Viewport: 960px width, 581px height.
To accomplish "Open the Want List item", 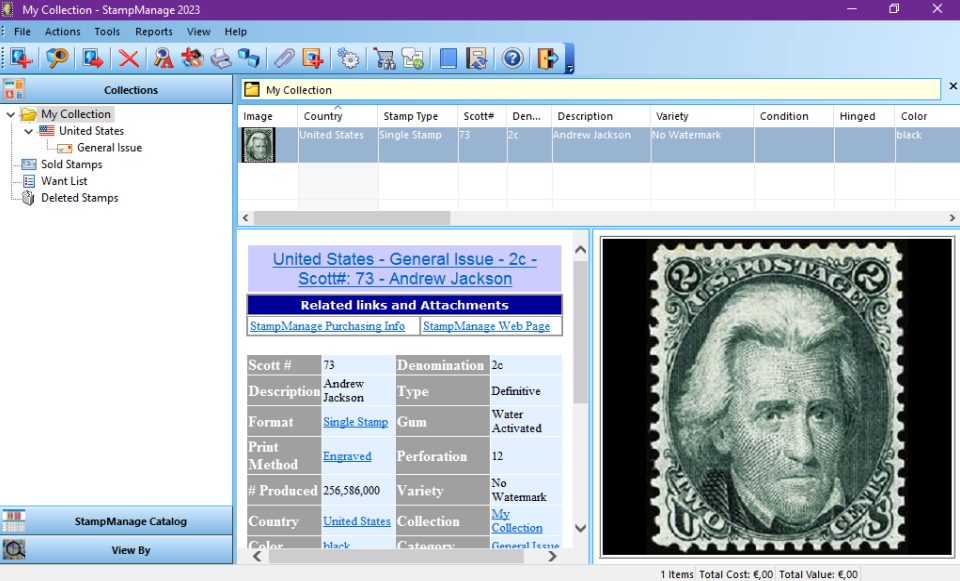I will (64, 181).
